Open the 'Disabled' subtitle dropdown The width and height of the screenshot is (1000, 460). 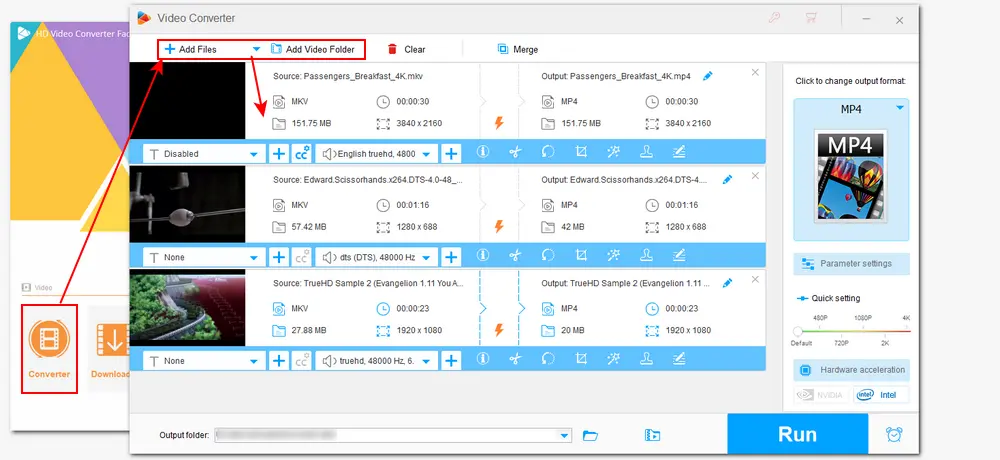pyautogui.click(x=204, y=154)
